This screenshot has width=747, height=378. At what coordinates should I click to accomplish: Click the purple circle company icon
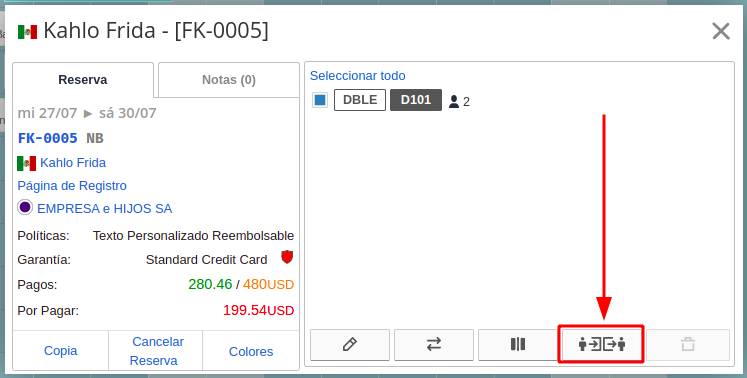(x=25, y=207)
